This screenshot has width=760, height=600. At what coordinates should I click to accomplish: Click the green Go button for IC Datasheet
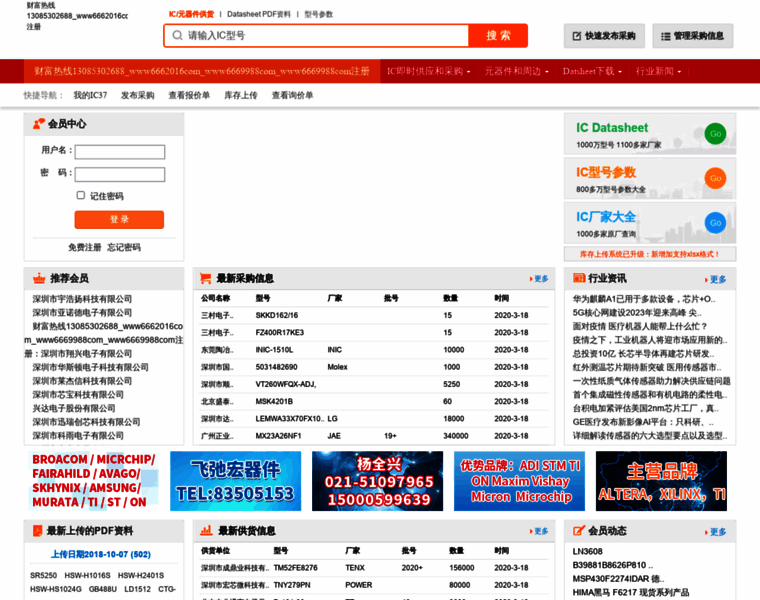715,134
